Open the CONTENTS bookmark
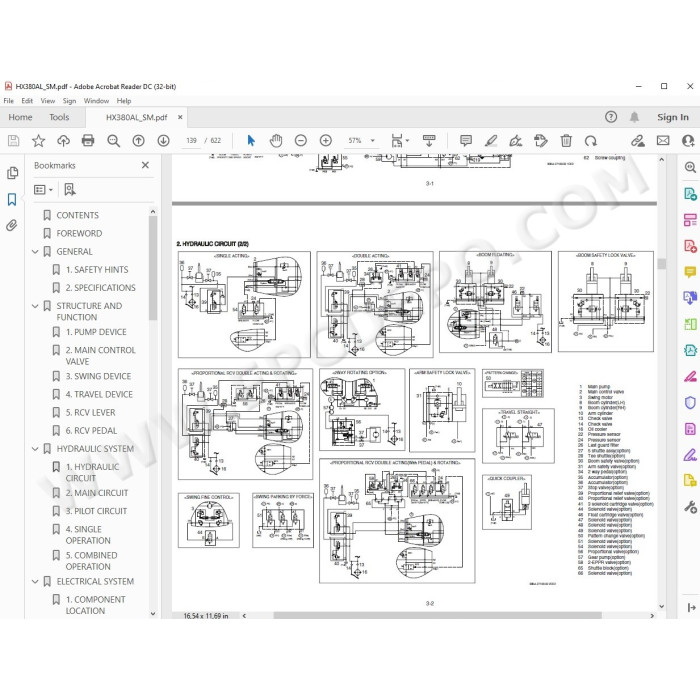 [77, 215]
